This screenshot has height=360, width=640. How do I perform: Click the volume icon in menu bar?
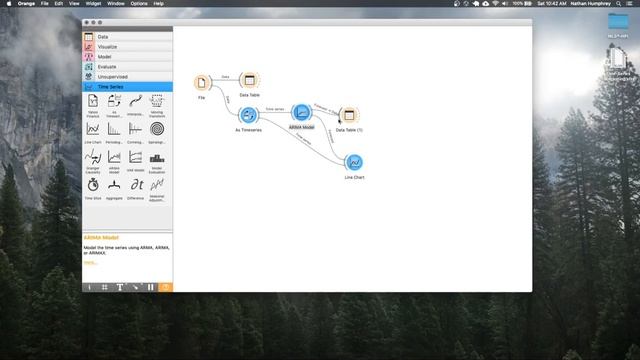504,3
